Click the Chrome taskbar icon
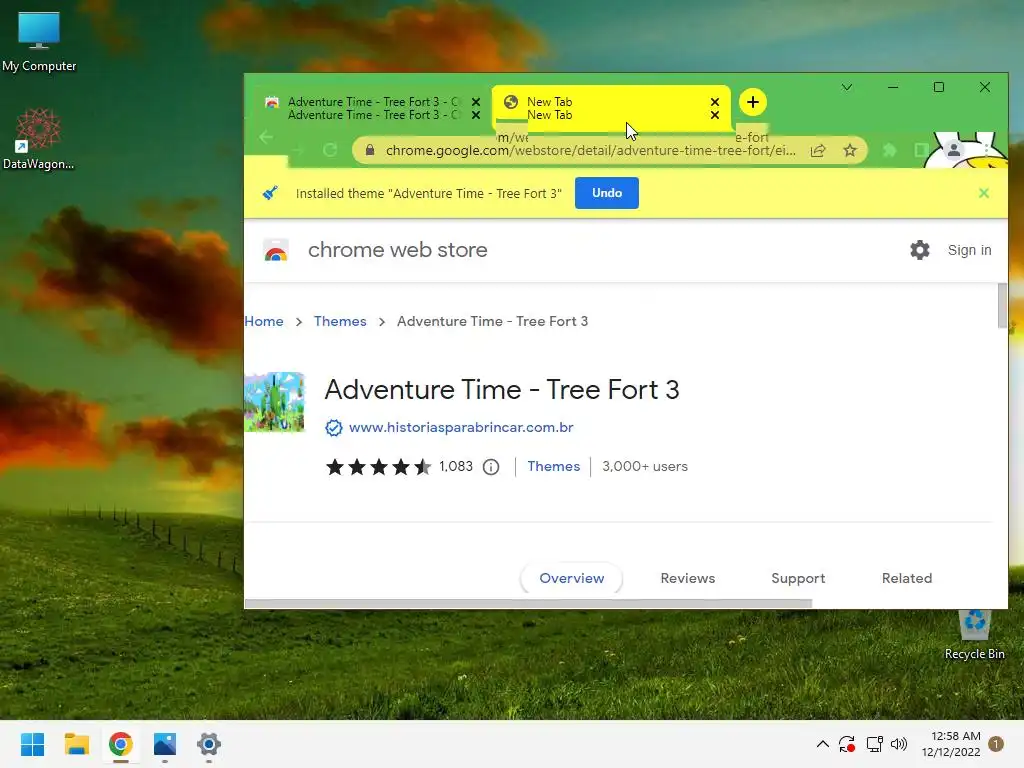This screenshot has height=768, width=1024. click(x=121, y=744)
